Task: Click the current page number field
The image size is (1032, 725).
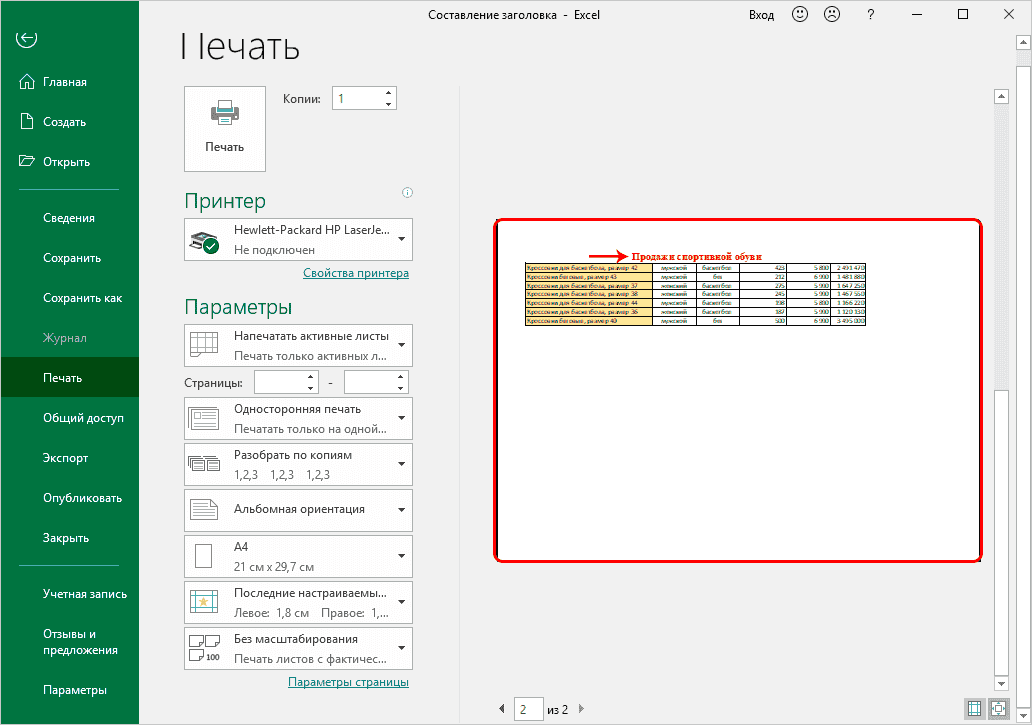Action: pos(529,709)
